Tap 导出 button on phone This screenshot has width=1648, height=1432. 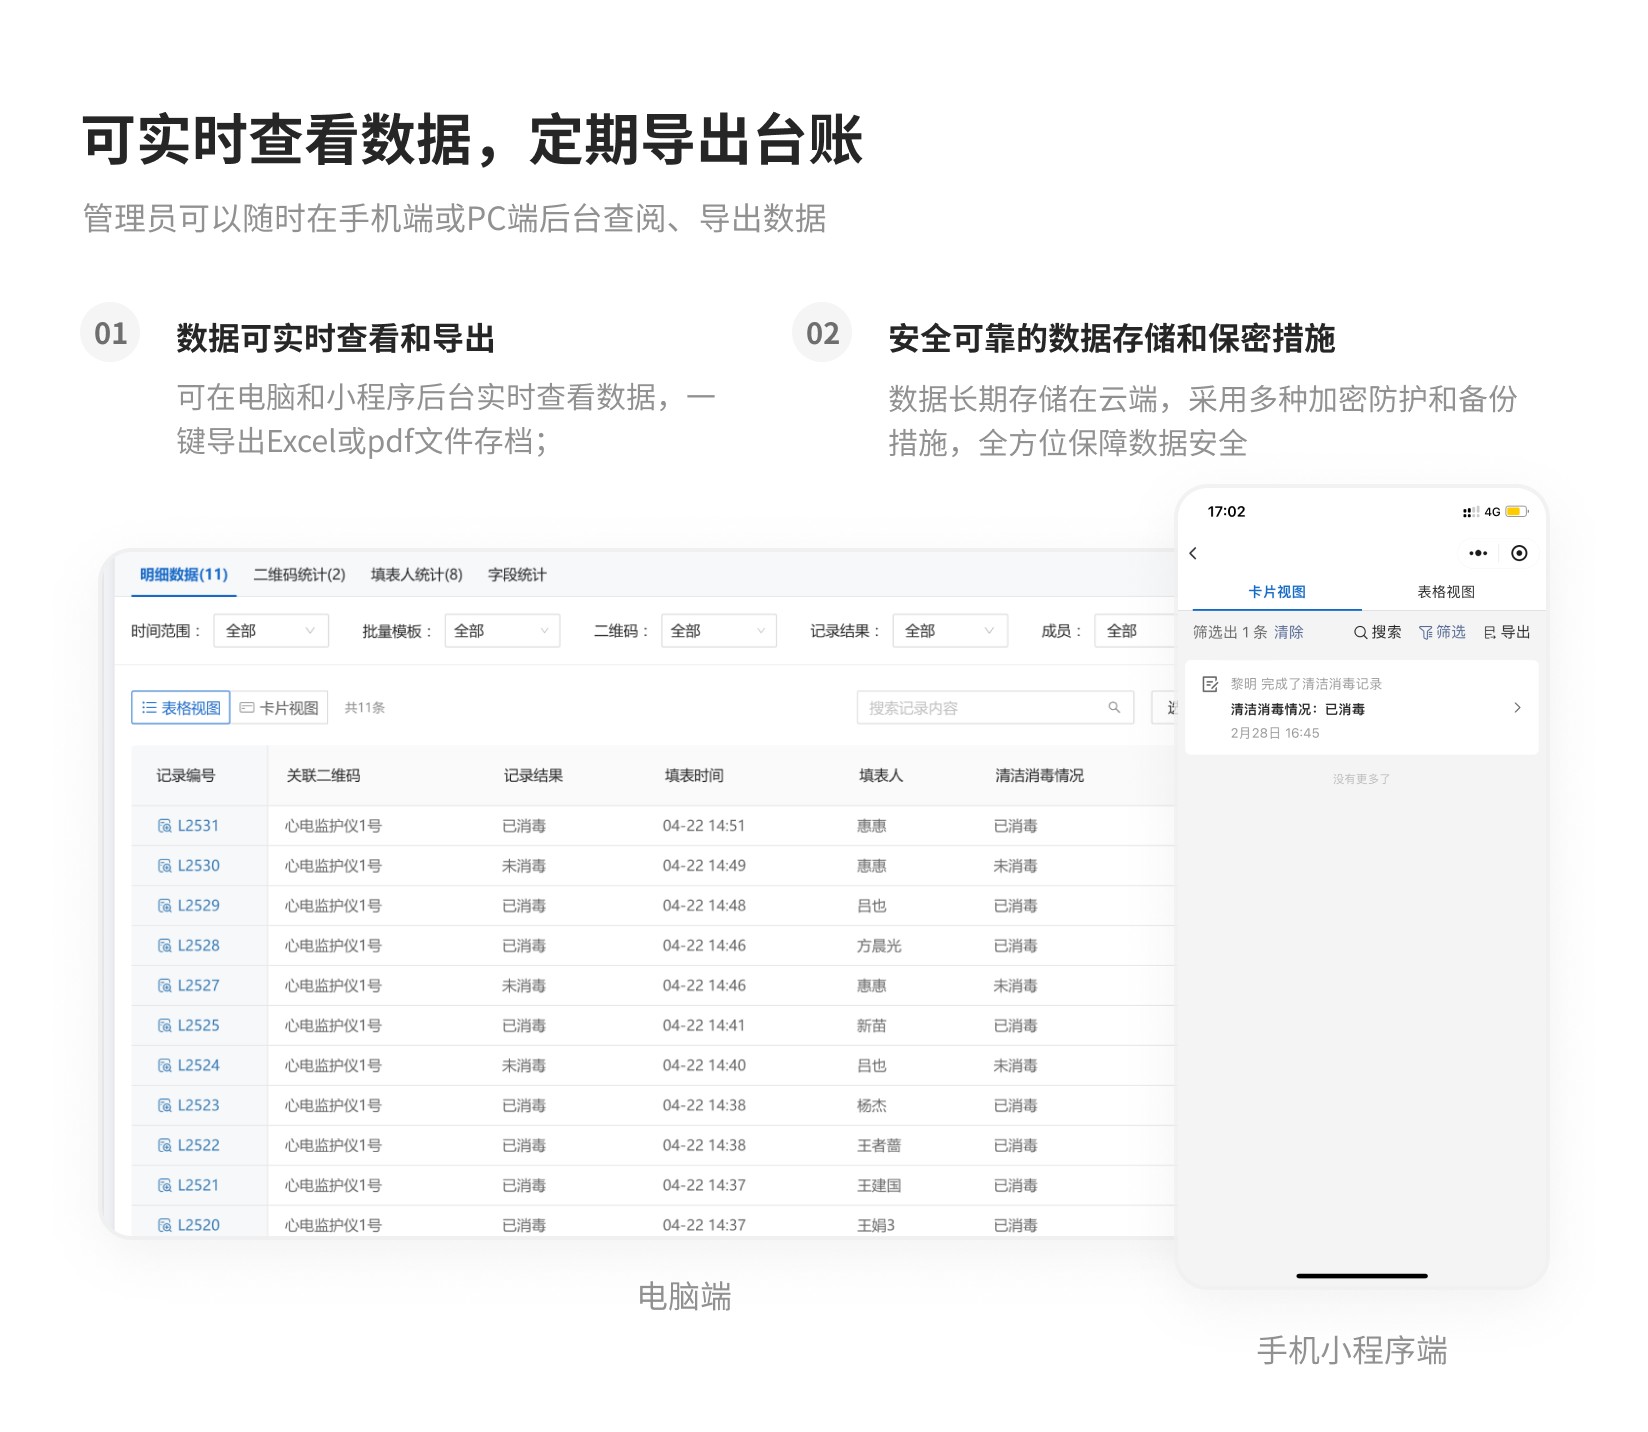[1507, 632]
